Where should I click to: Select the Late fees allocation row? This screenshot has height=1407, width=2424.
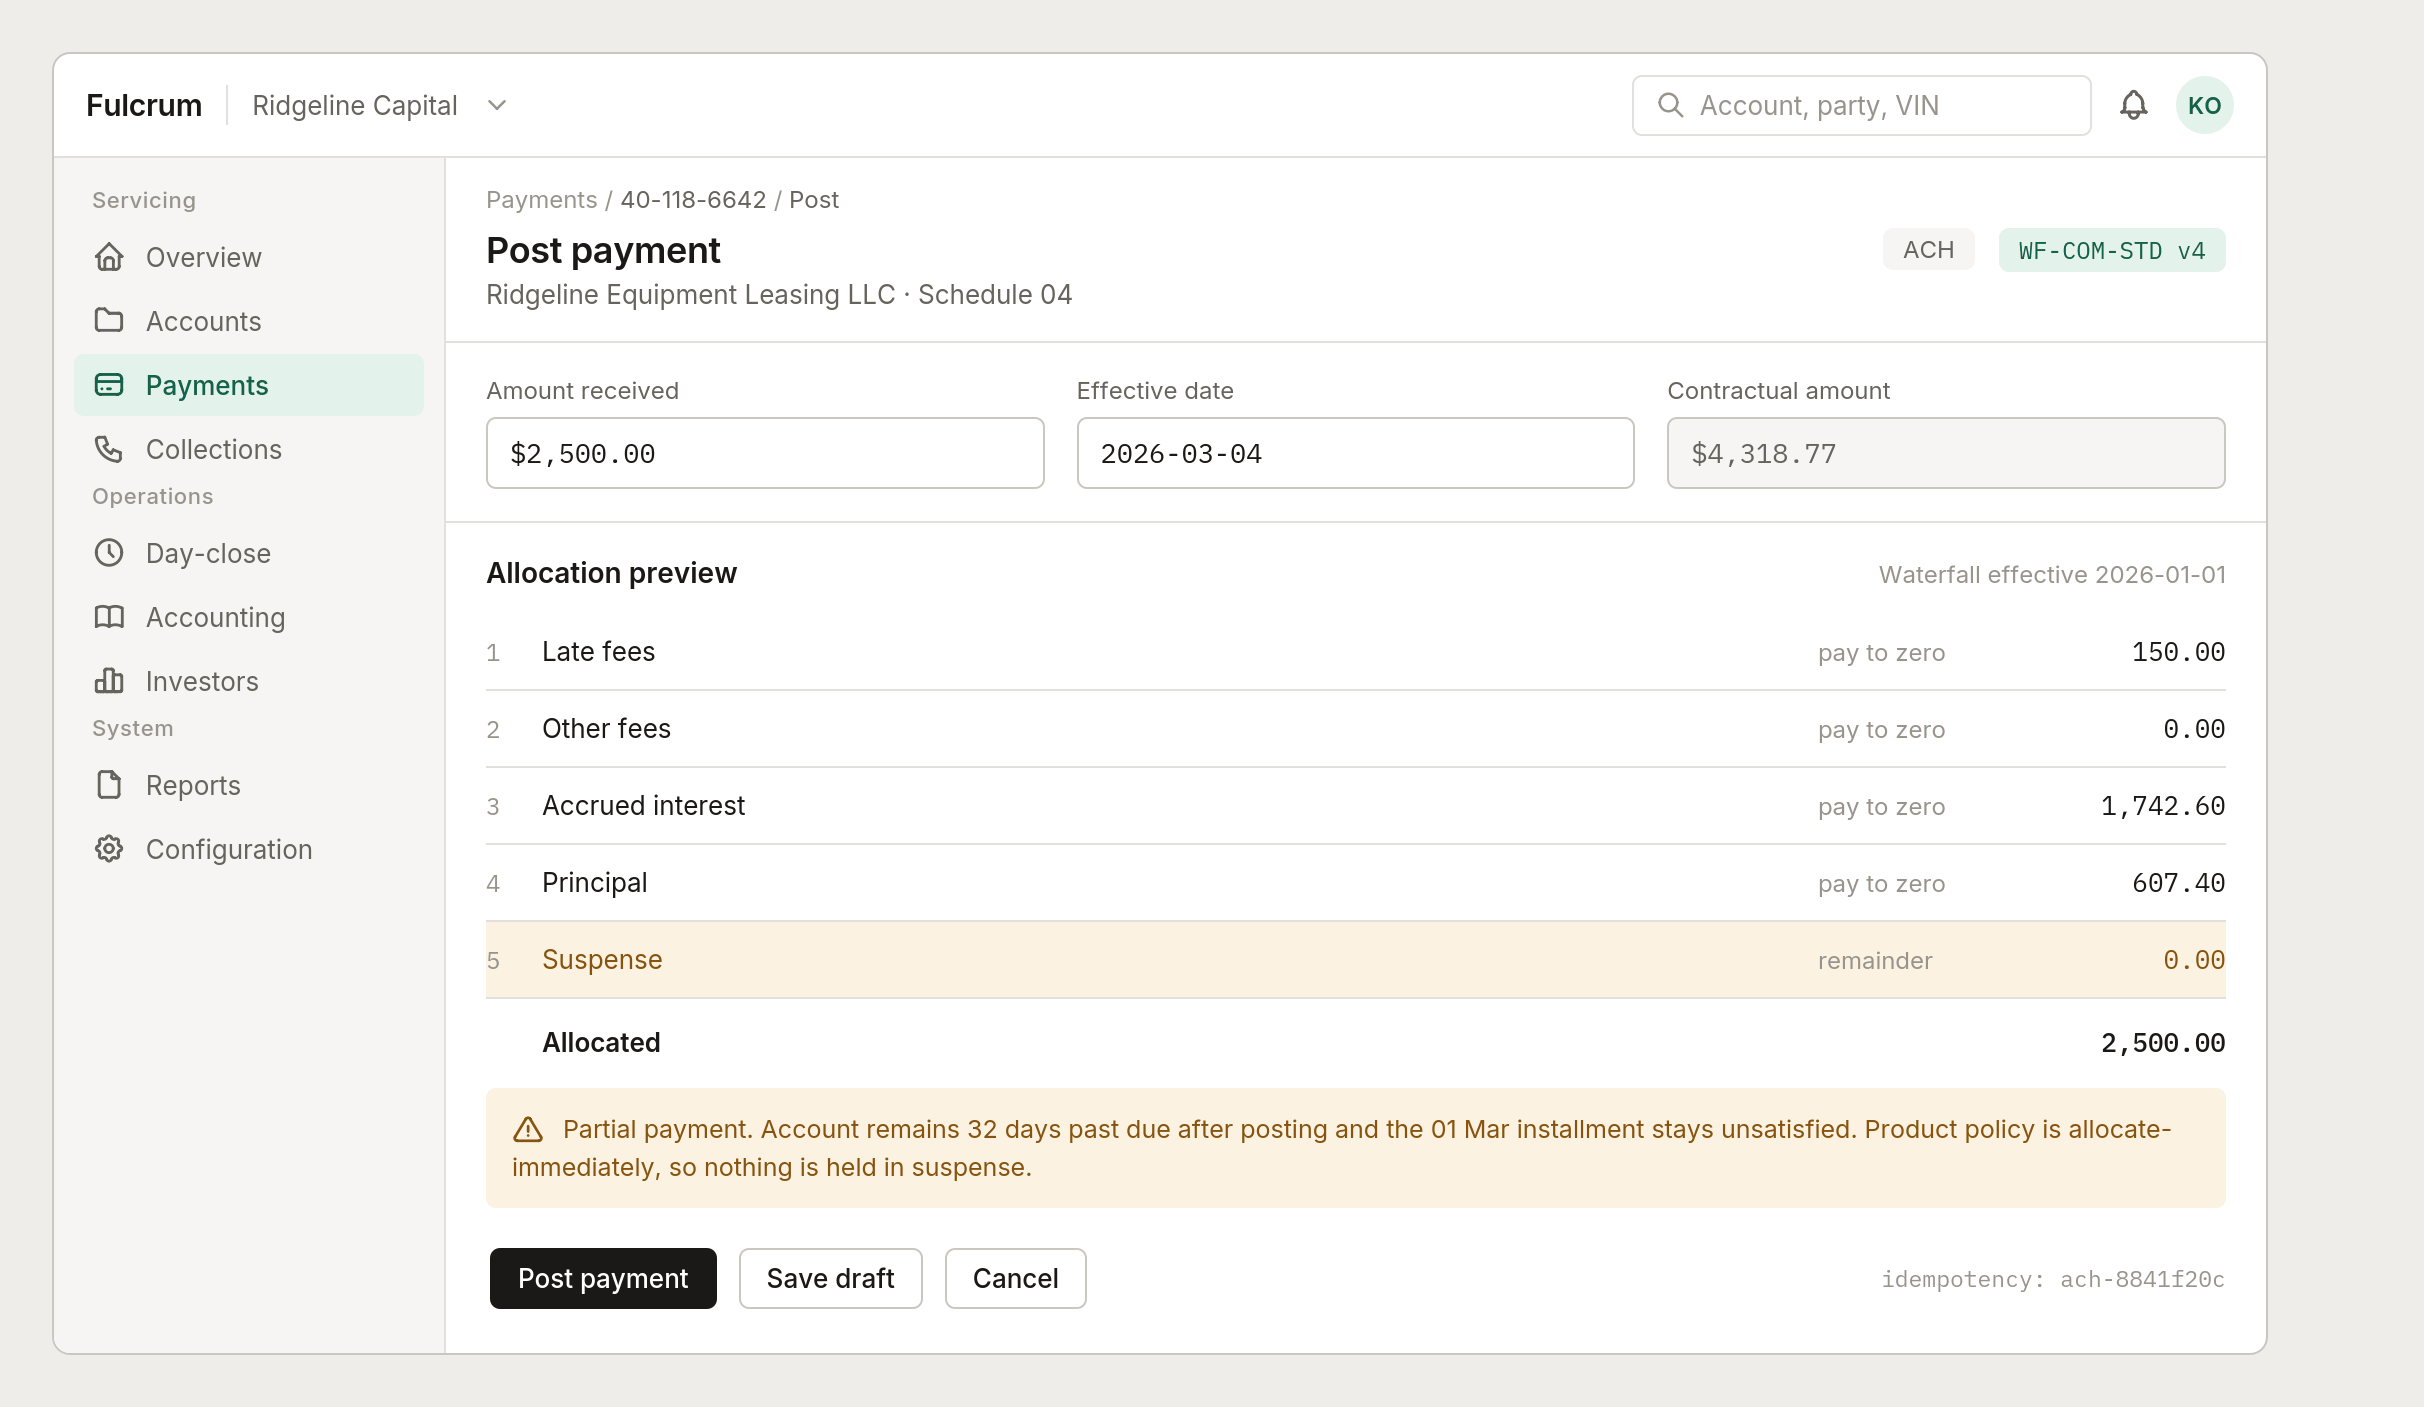coord(1355,652)
